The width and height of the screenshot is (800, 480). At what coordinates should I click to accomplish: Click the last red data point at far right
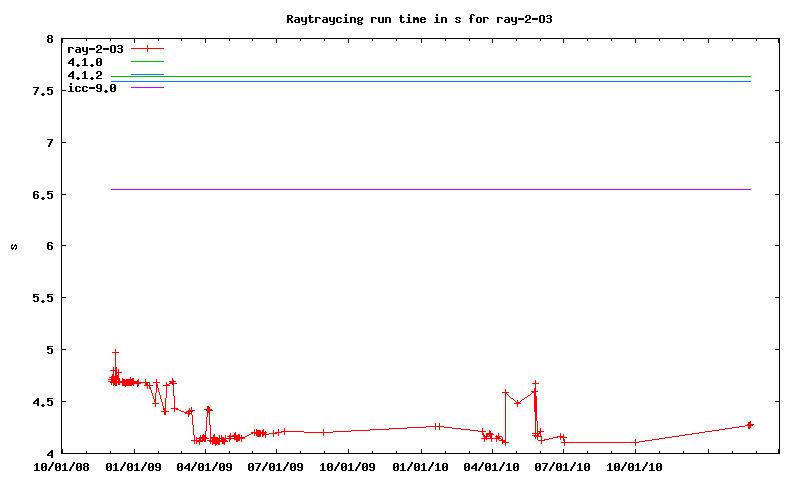[x=750, y=424]
